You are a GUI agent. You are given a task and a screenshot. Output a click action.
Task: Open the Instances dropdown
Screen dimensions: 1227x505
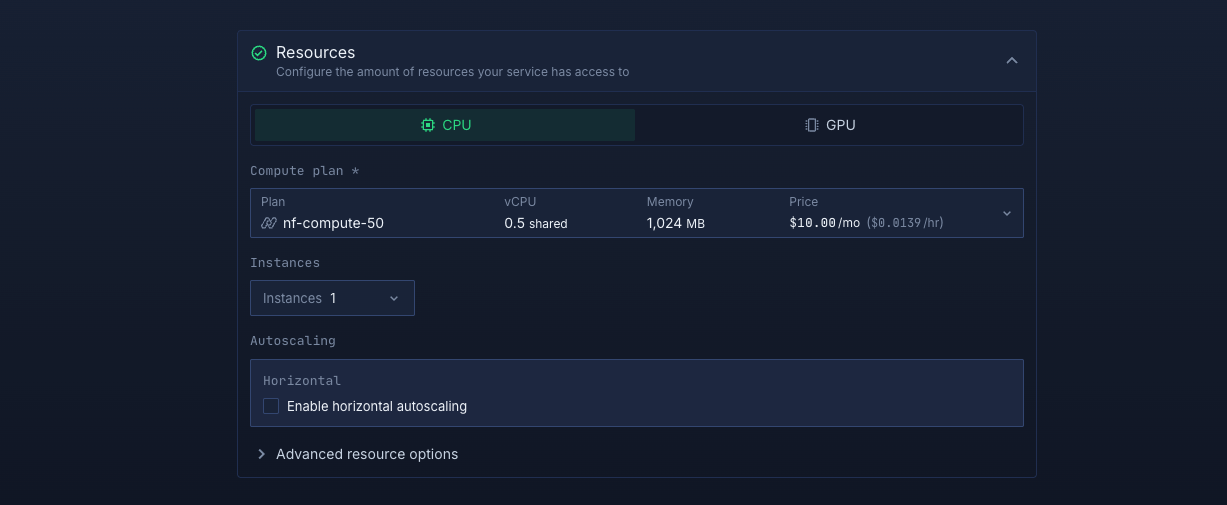click(x=332, y=298)
